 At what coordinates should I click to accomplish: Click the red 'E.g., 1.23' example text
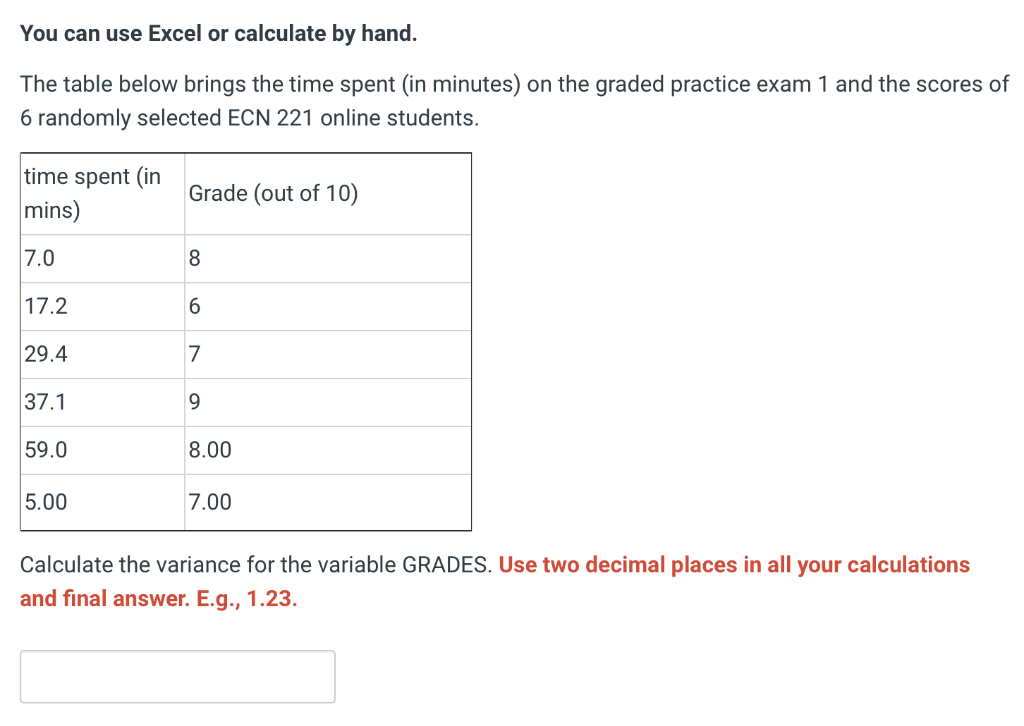click(x=247, y=599)
